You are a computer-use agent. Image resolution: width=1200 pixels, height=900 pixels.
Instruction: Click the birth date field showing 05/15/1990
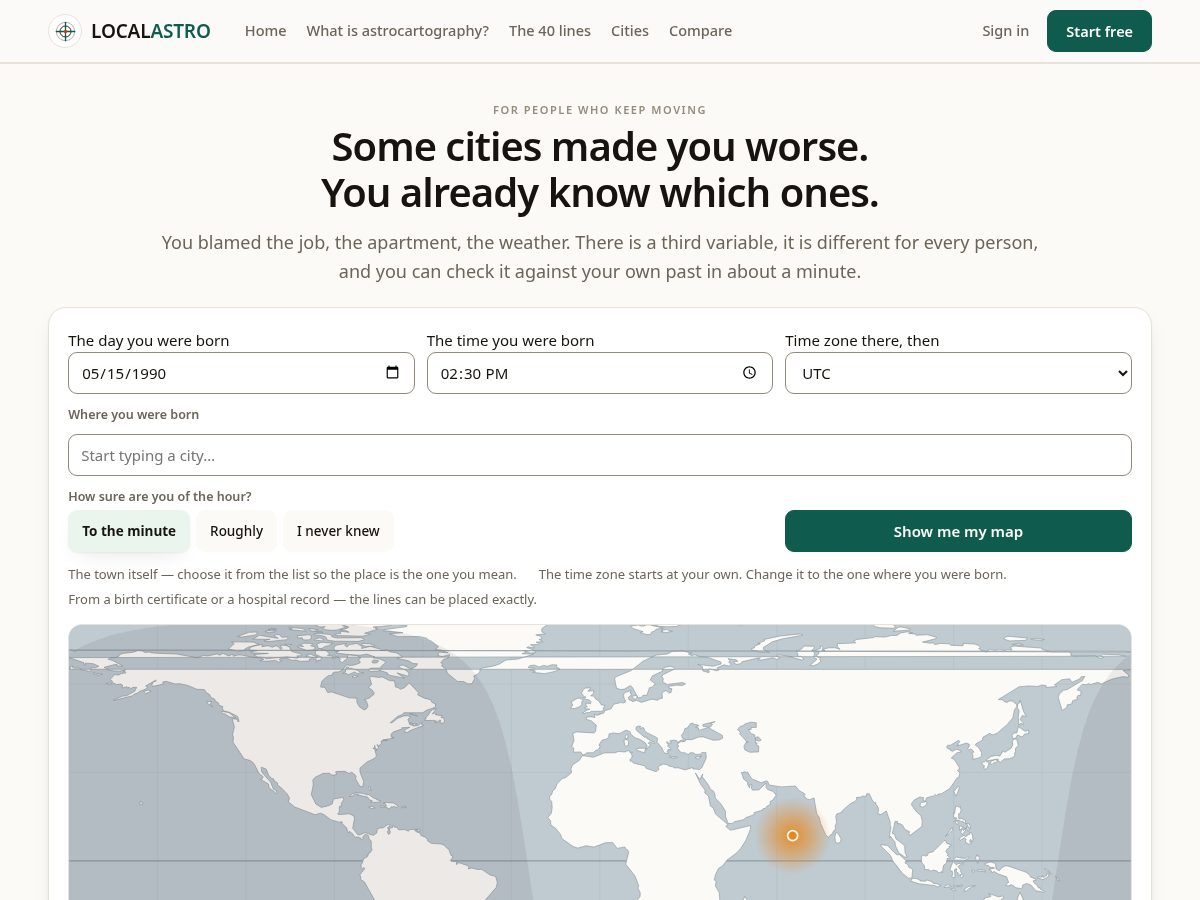point(241,373)
